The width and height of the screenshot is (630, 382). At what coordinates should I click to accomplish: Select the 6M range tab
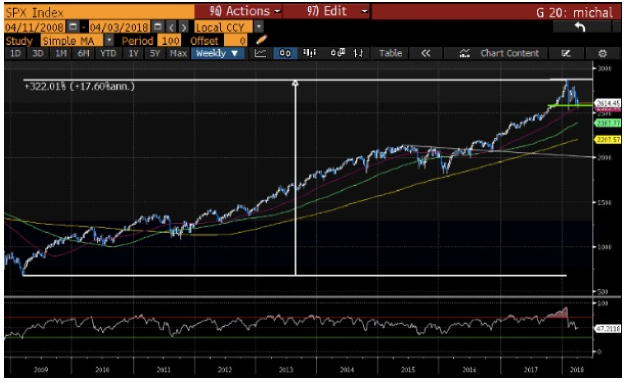[83, 53]
